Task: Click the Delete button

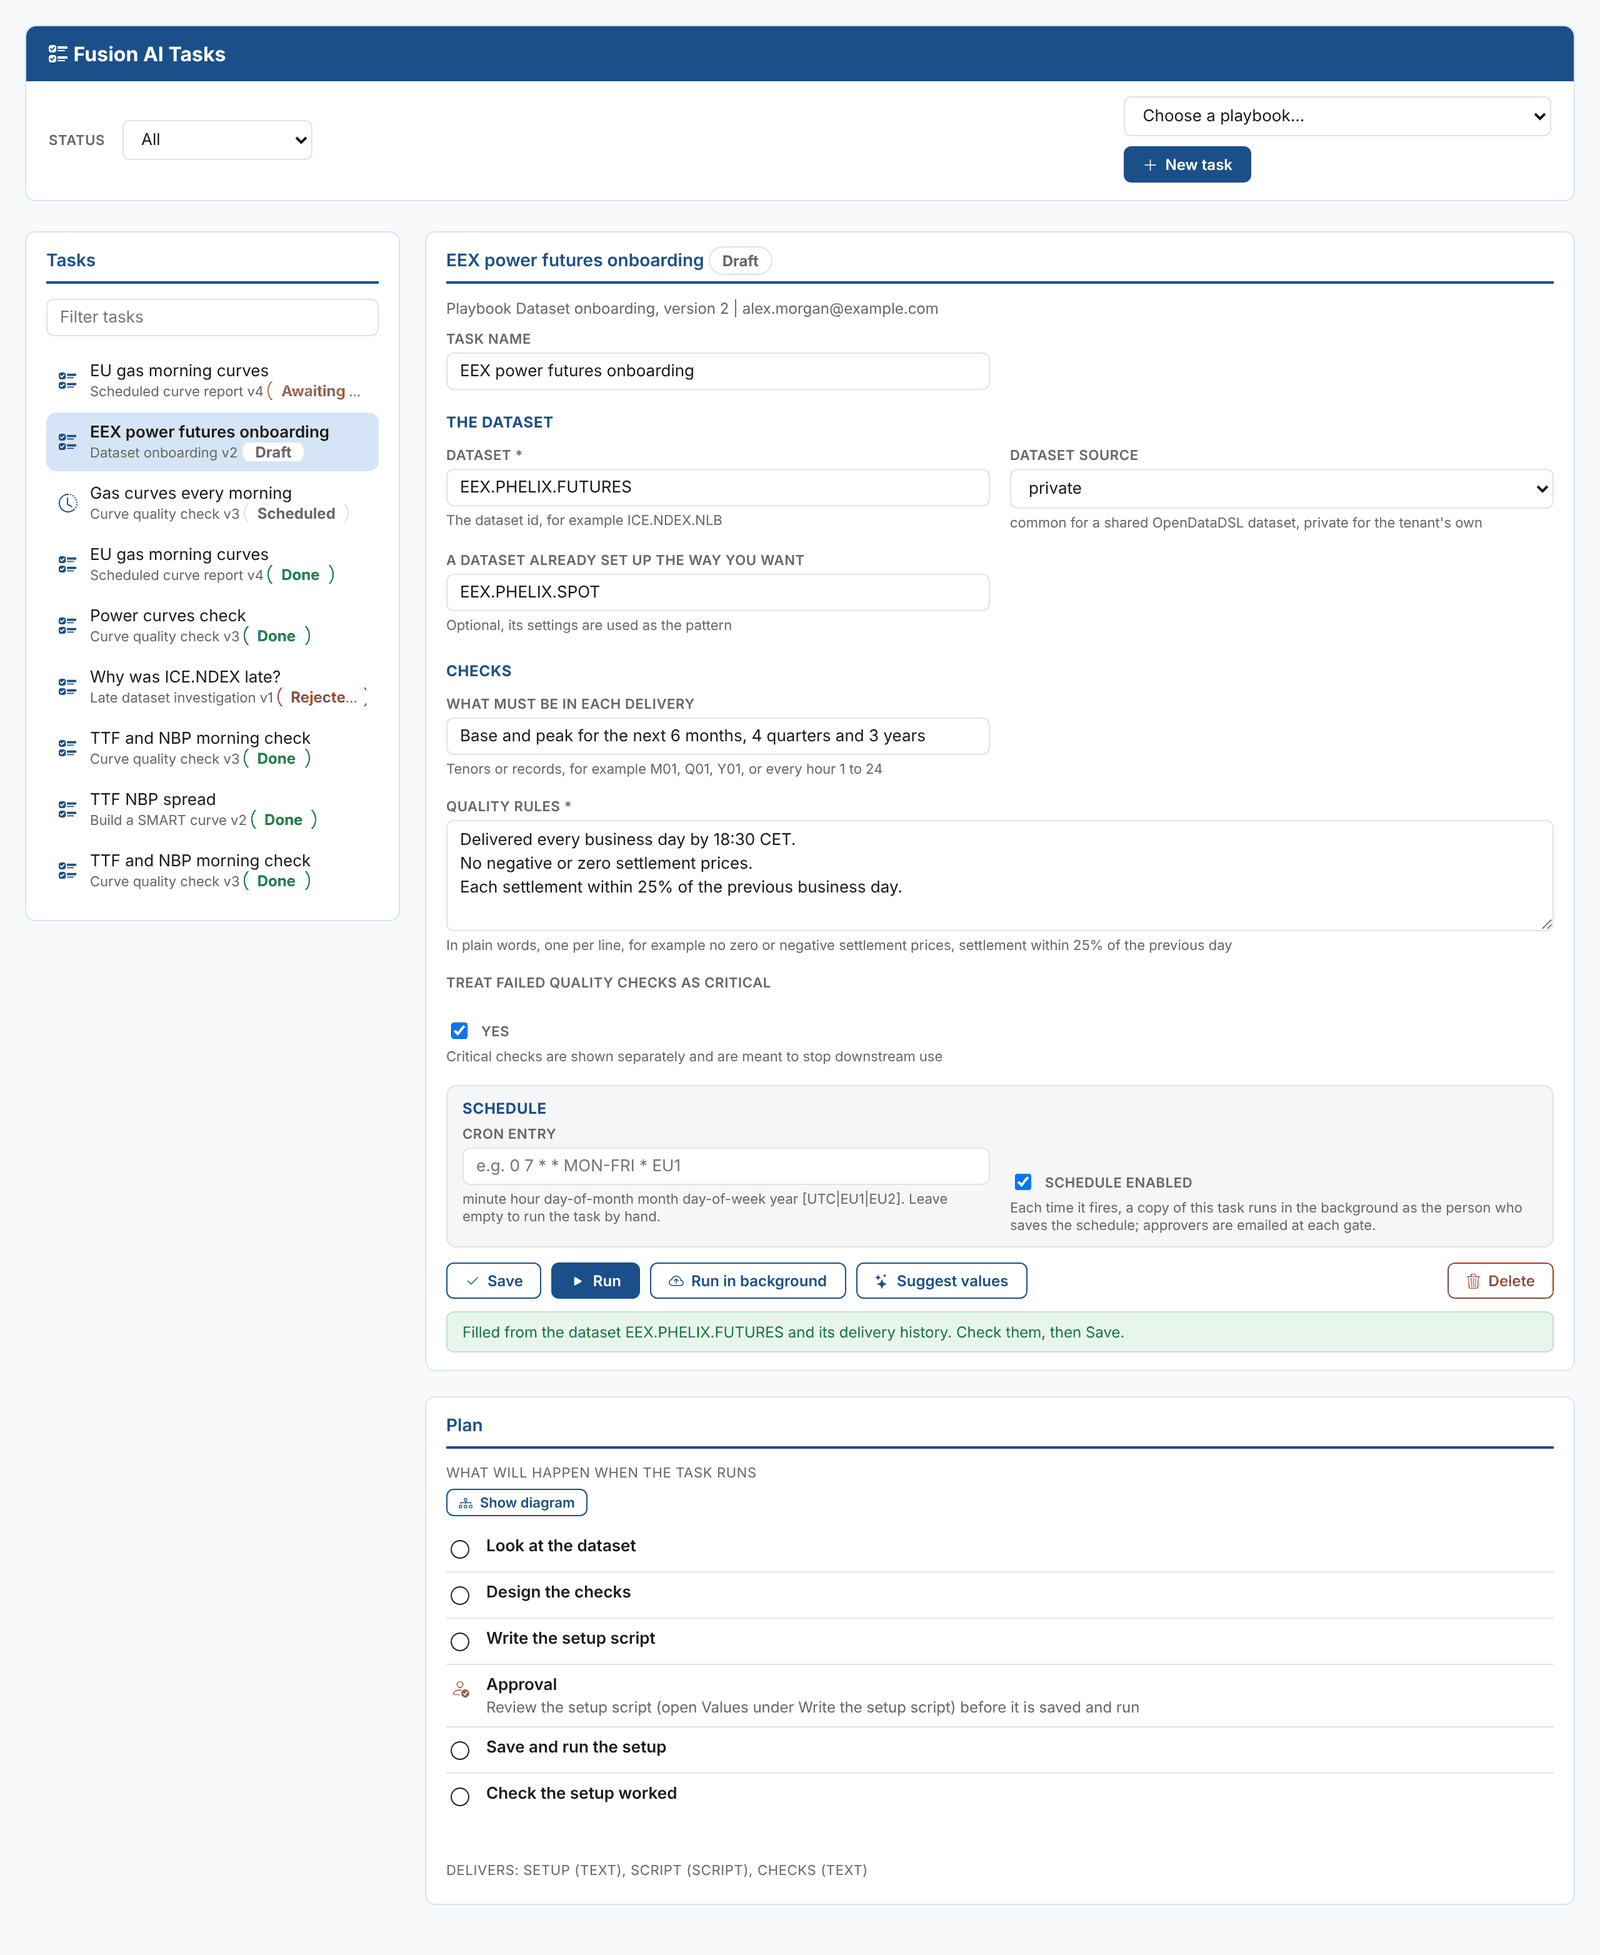Action: [x=1500, y=1281]
